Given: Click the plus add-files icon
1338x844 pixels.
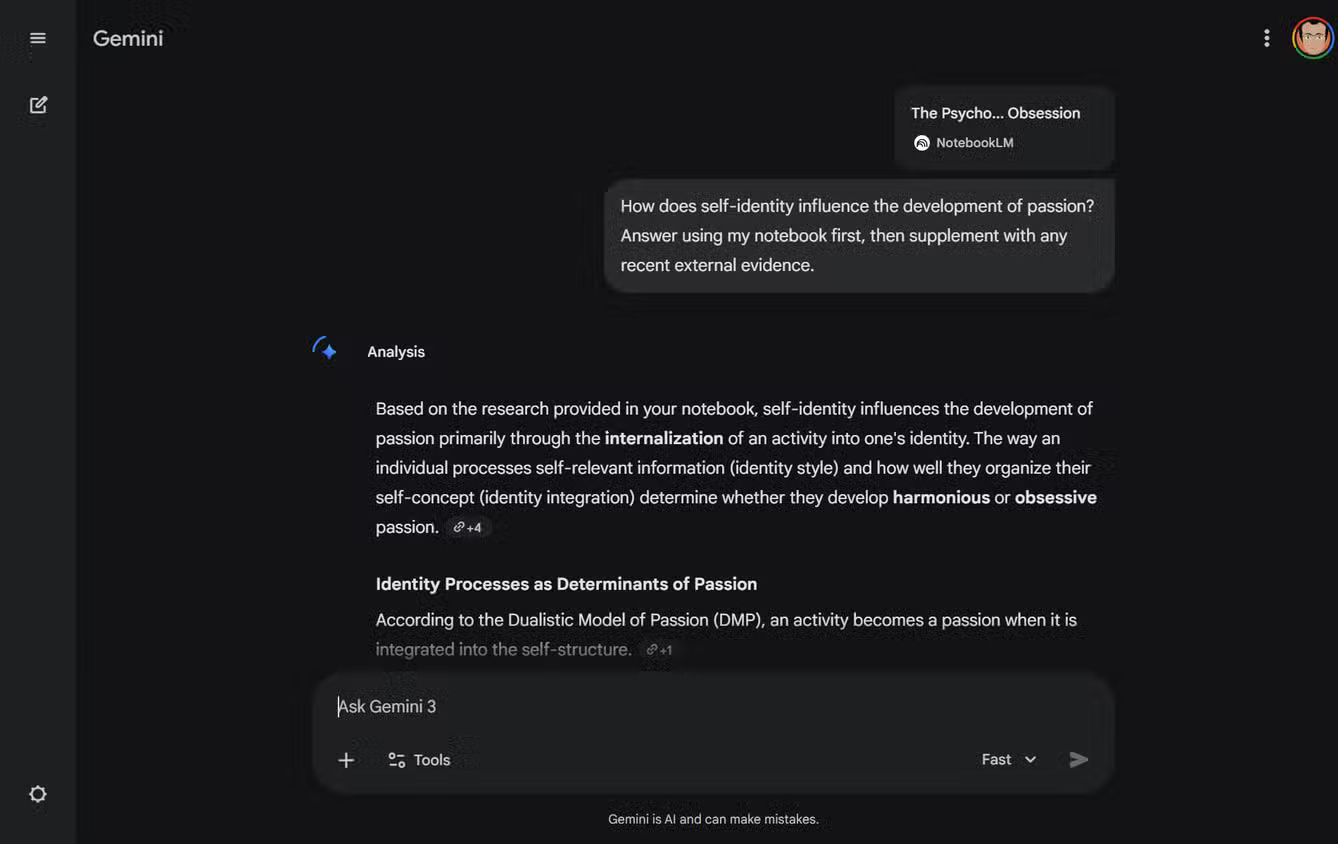Looking at the screenshot, I should click(x=346, y=760).
